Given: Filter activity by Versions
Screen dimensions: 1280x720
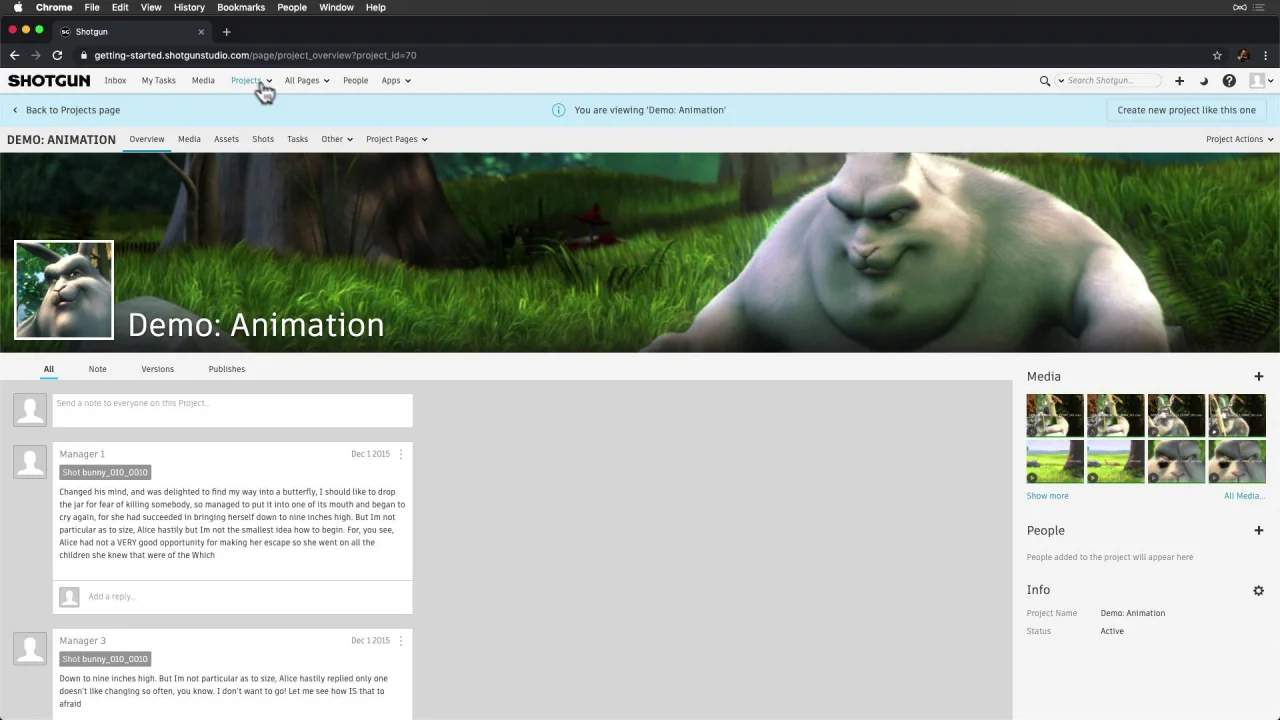Looking at the screenshot, I should click(157, 369).
